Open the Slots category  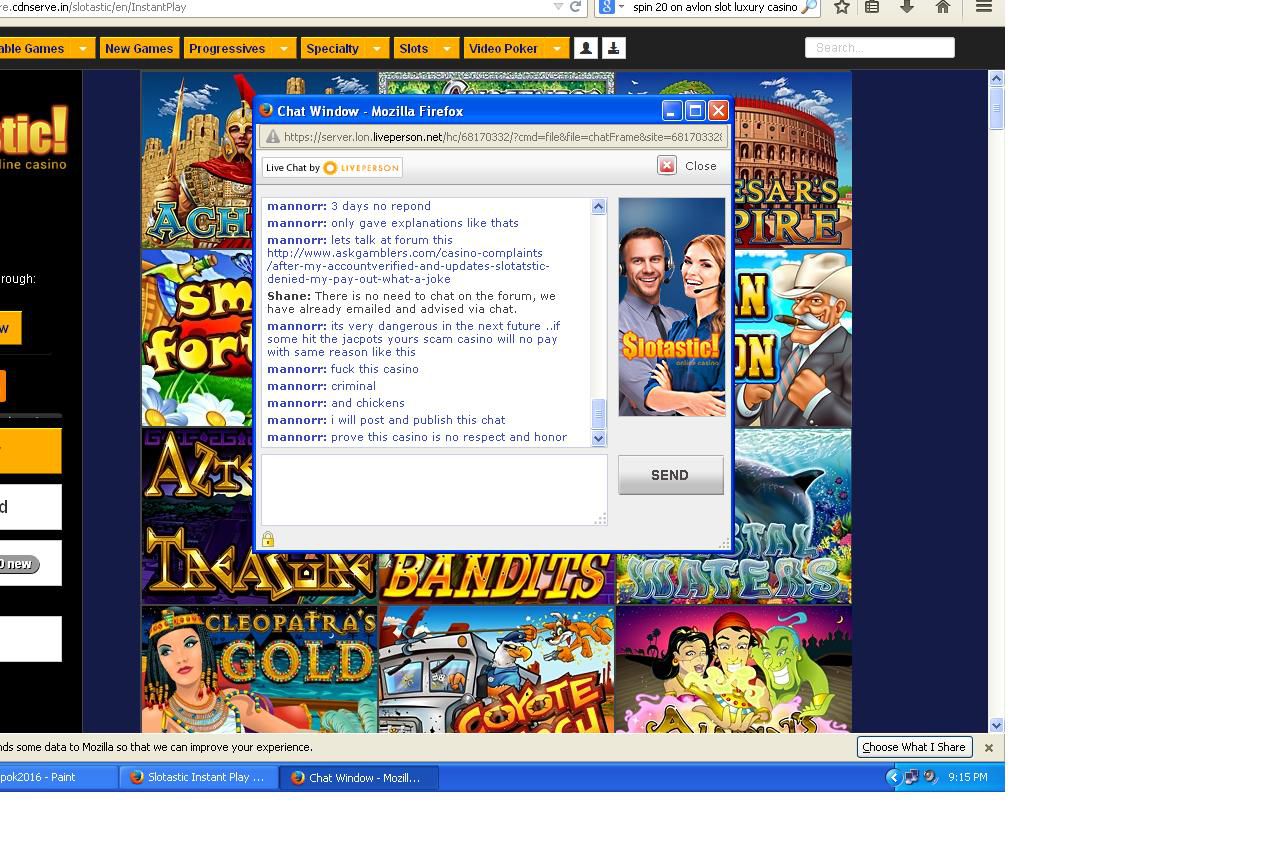[x=414, y=48]
